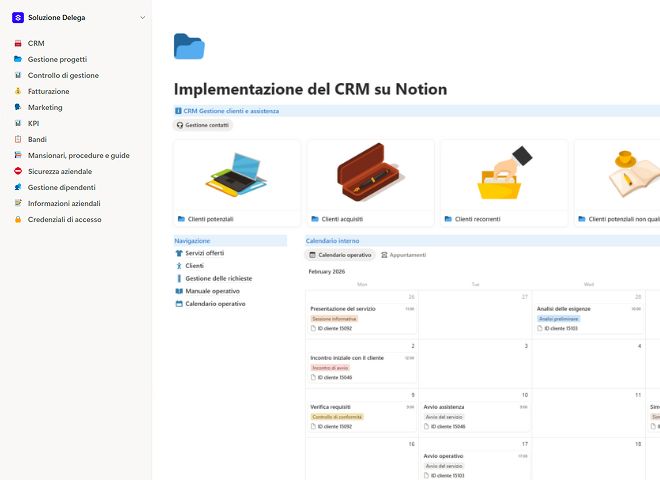660x480 pixels.
Task: Open Clienti potenziali non qualificati card
Action: [x=617, y=184]
